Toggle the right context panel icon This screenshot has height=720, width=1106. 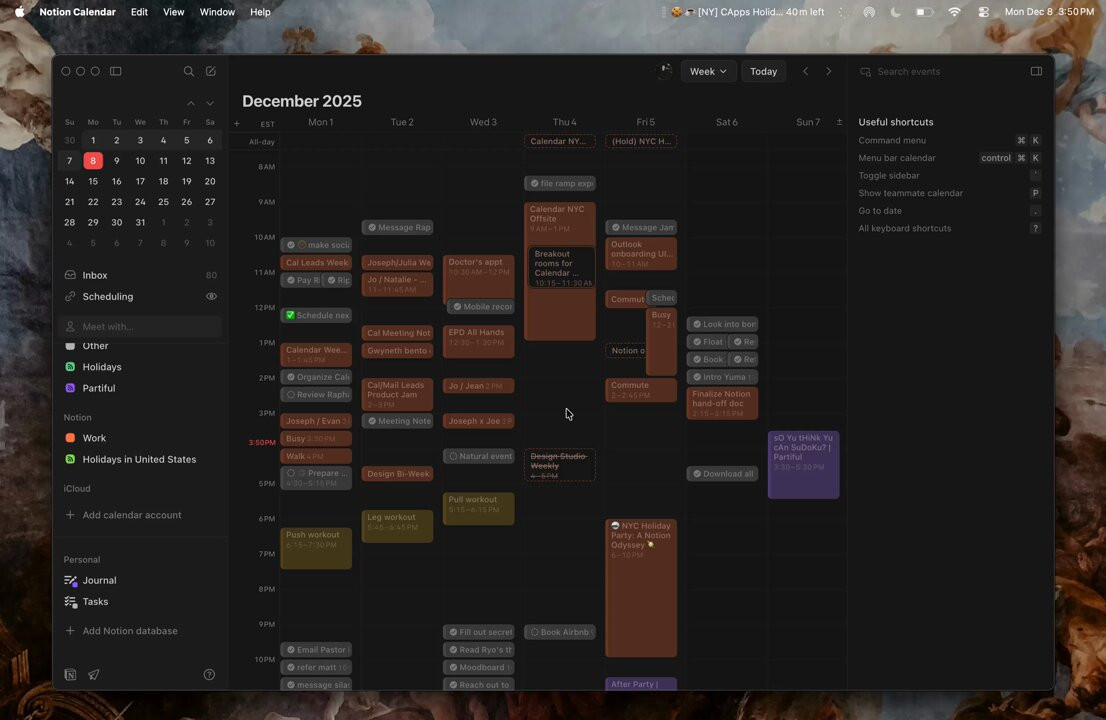(1036, 71)
